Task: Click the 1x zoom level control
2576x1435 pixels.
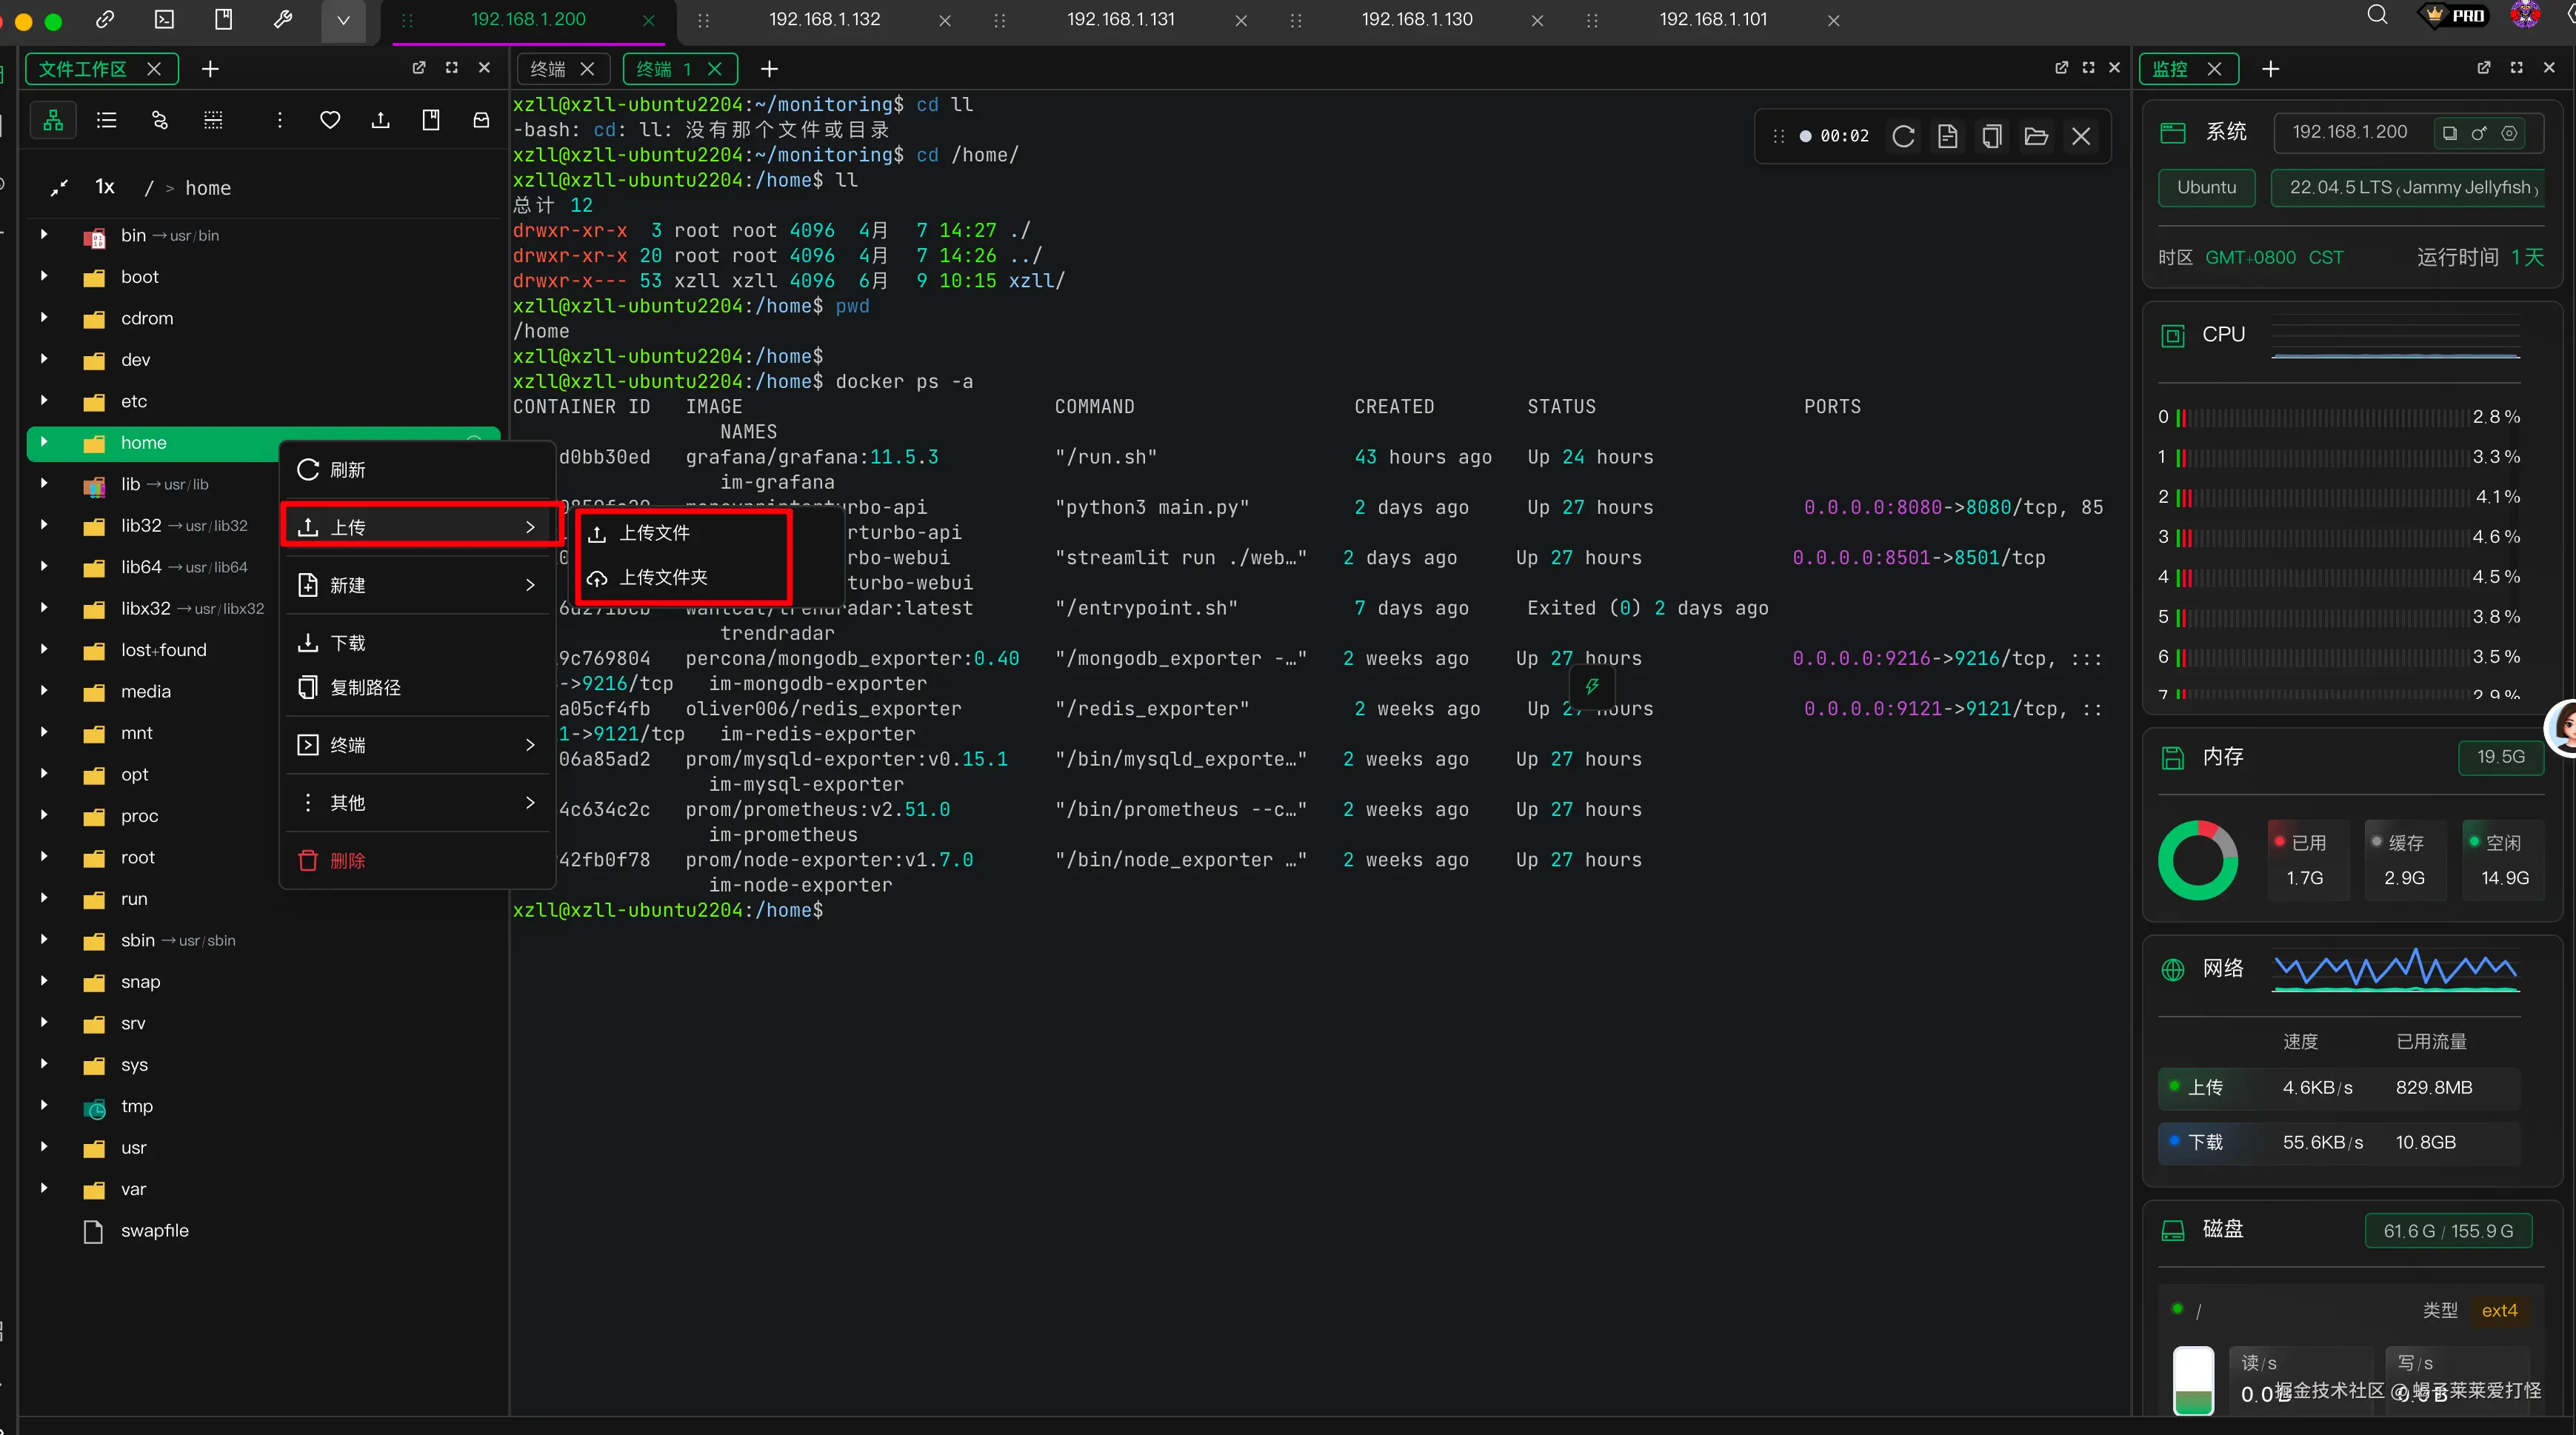Action: point(105,187)
